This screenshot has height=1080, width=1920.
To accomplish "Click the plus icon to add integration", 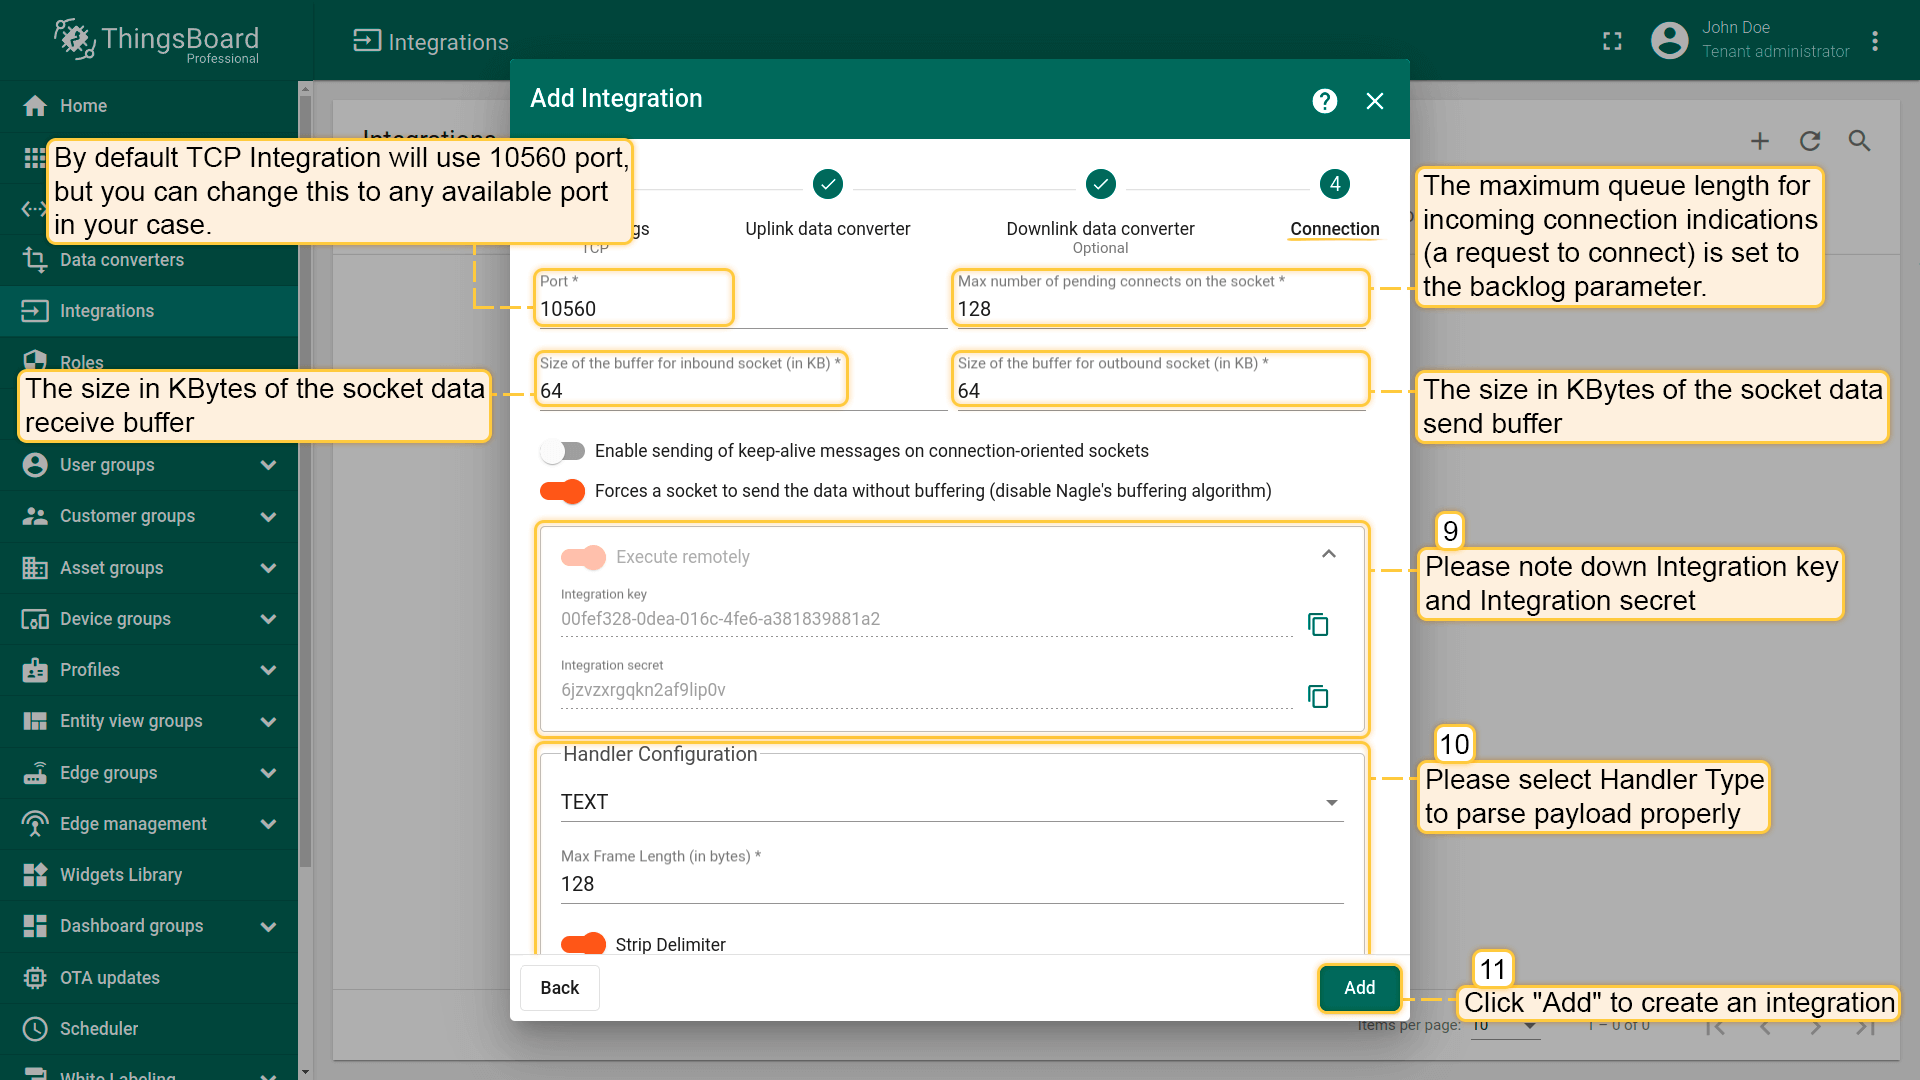I will pyautogui.click(x=1760, y=141).
